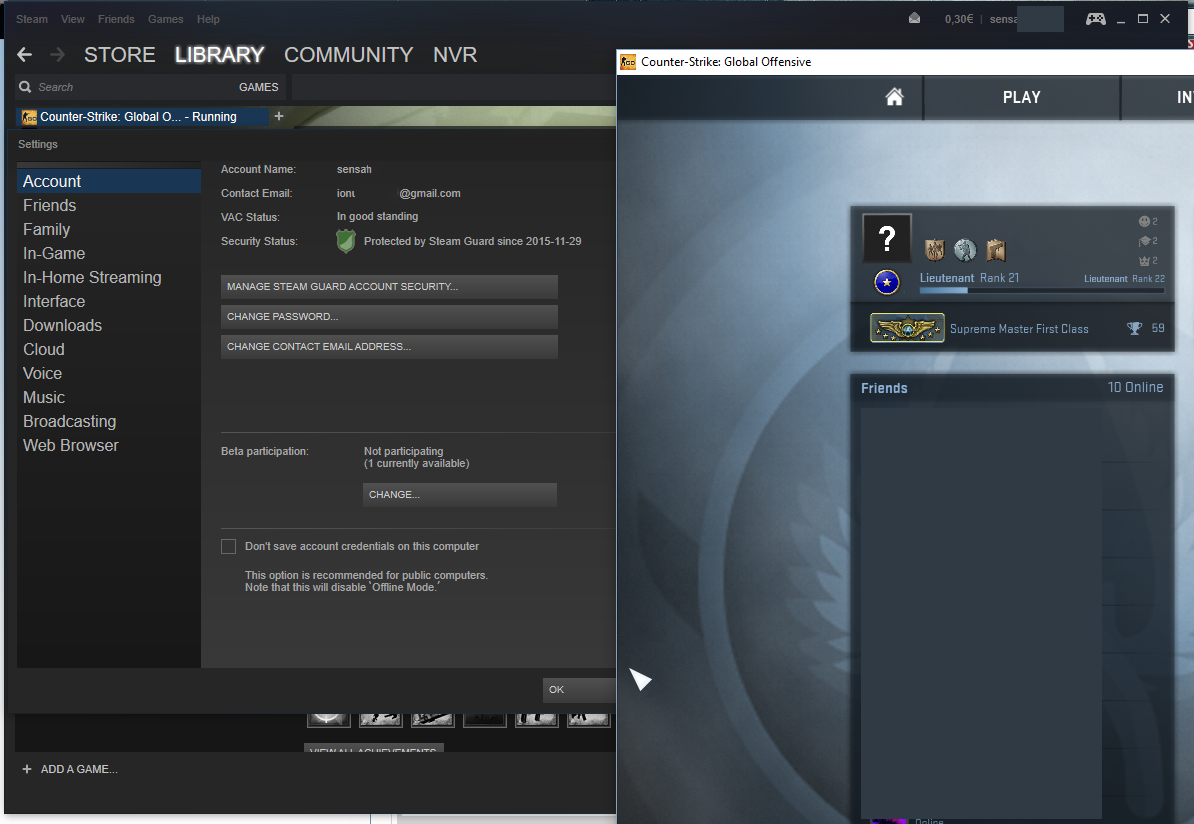Click Manage Steam Guard Account Security button
The height and width of the screenshot is (824, 1194).
pos(389,286)
